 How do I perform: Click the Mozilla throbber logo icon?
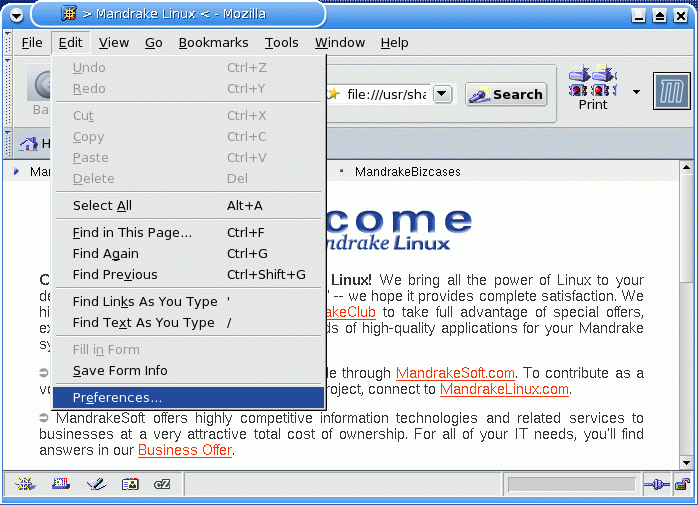click(672, 92)
